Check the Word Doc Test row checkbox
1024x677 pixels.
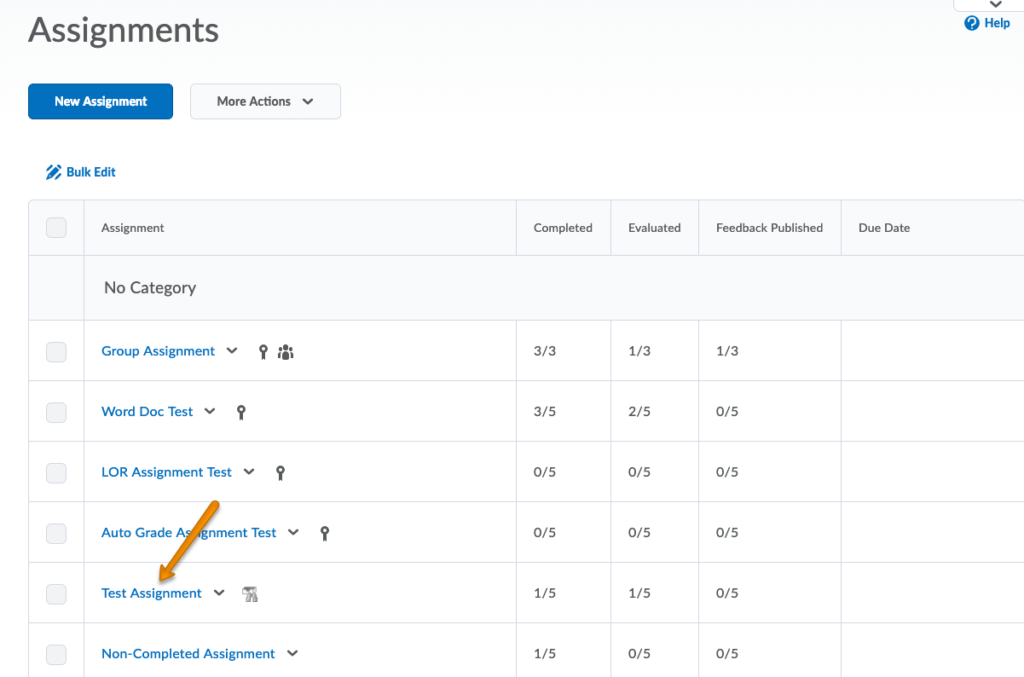tap(57, 412)
